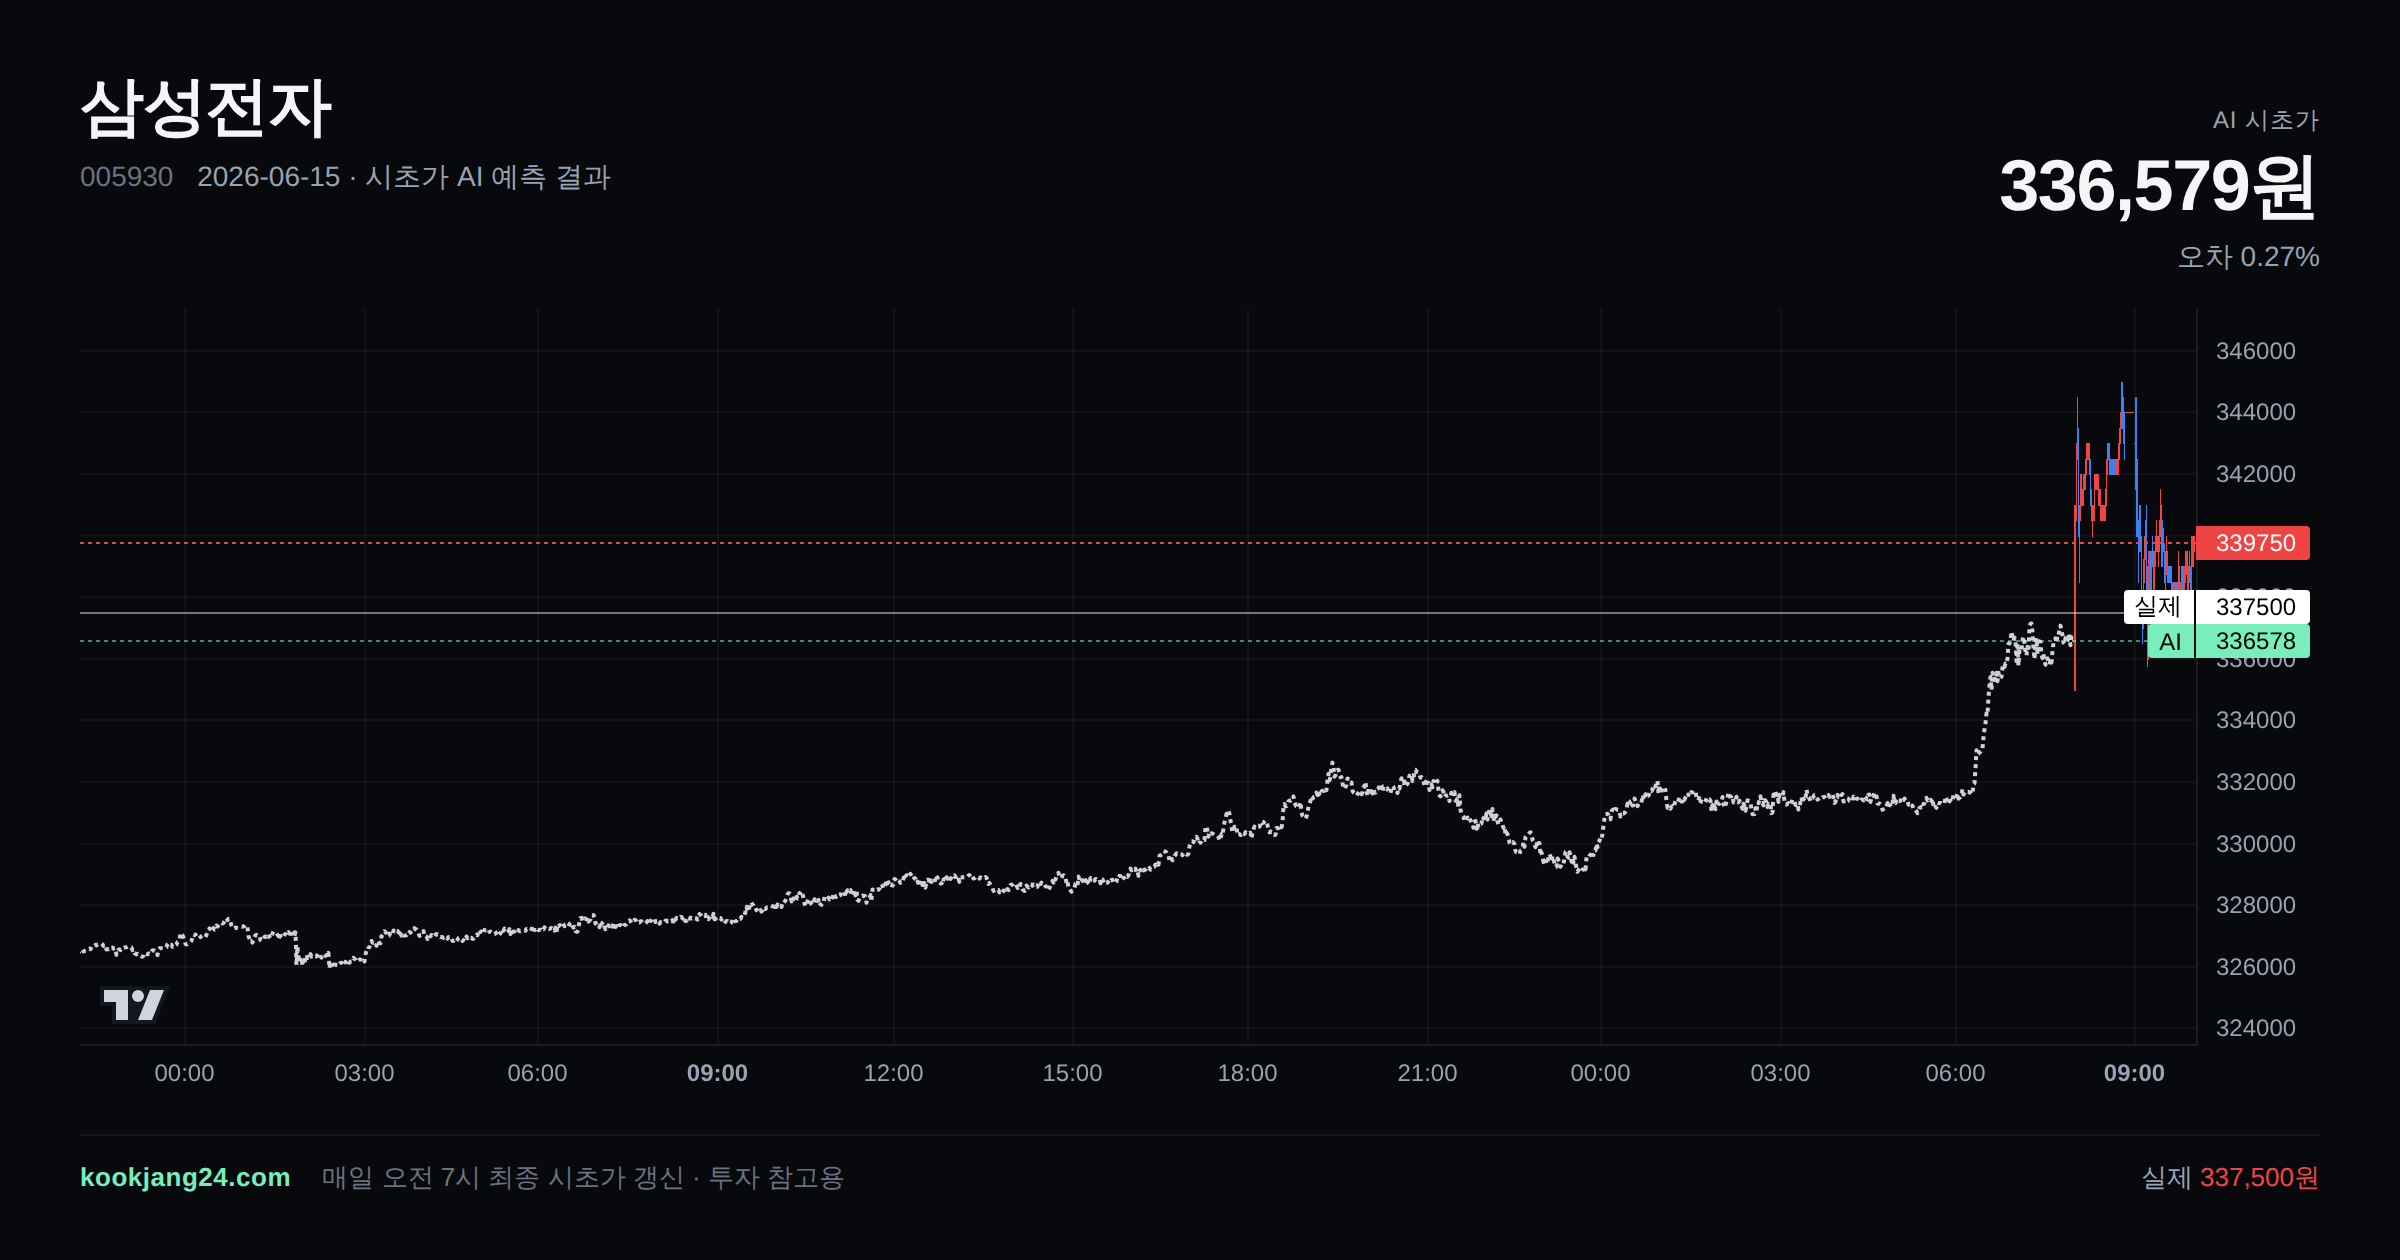The width and height of the screenshot is (2400, 1260).
Task: Click the green AI 336578 price label
Action: click(x=2228, y=641)
